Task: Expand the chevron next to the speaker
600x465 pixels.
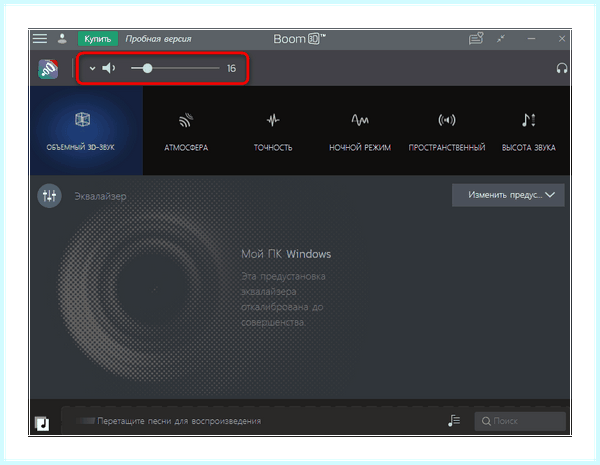Action: tap(92, 69)
